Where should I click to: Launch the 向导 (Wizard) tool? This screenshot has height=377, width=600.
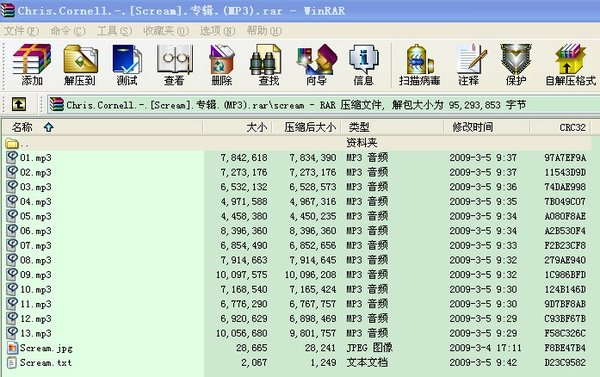[x=316, y=64]
